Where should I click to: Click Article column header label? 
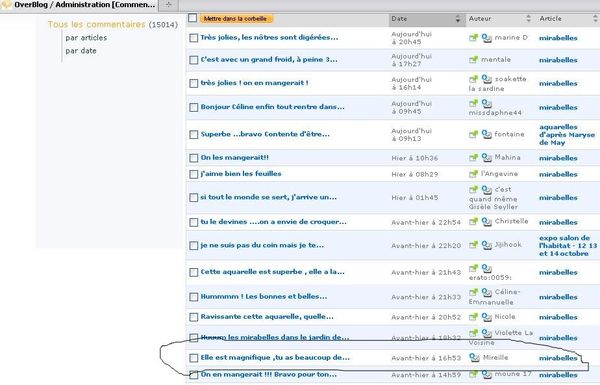551,18
